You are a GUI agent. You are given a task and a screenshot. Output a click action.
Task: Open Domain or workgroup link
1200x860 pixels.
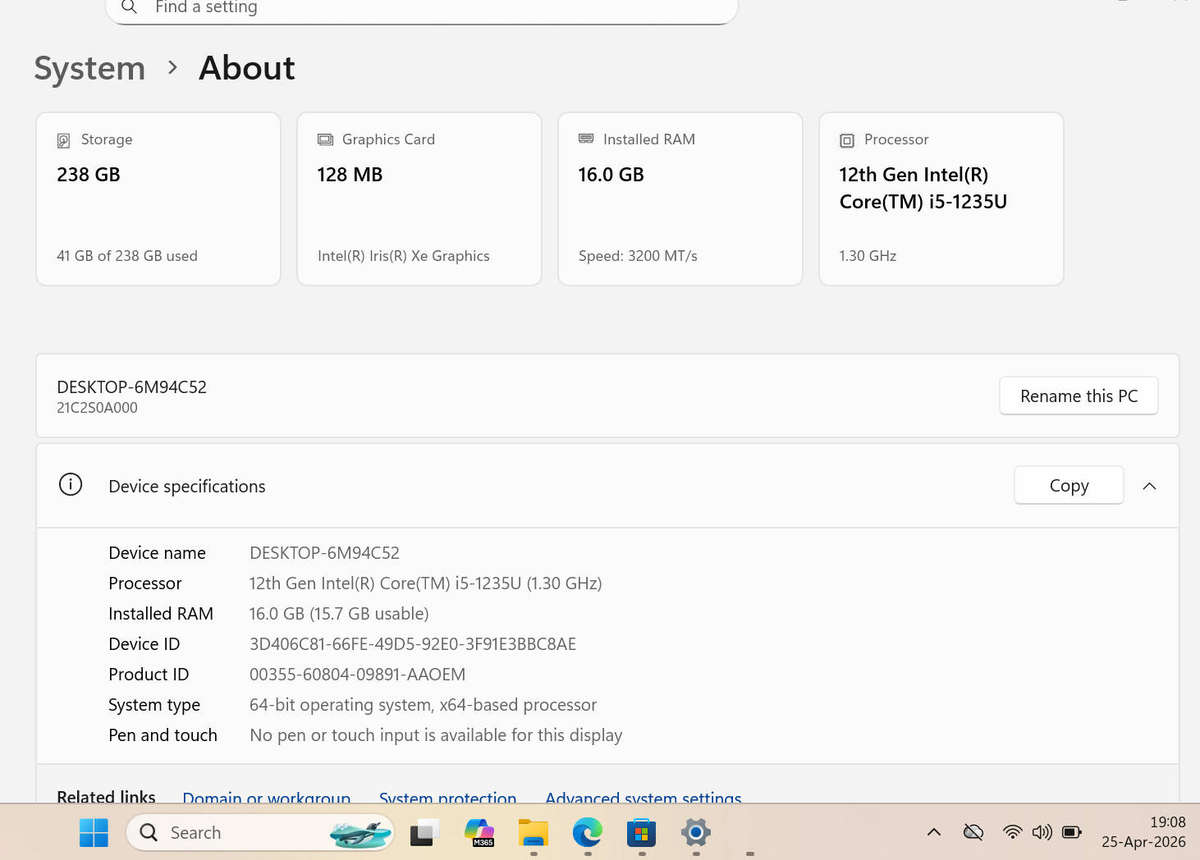[x=266, y=797]
